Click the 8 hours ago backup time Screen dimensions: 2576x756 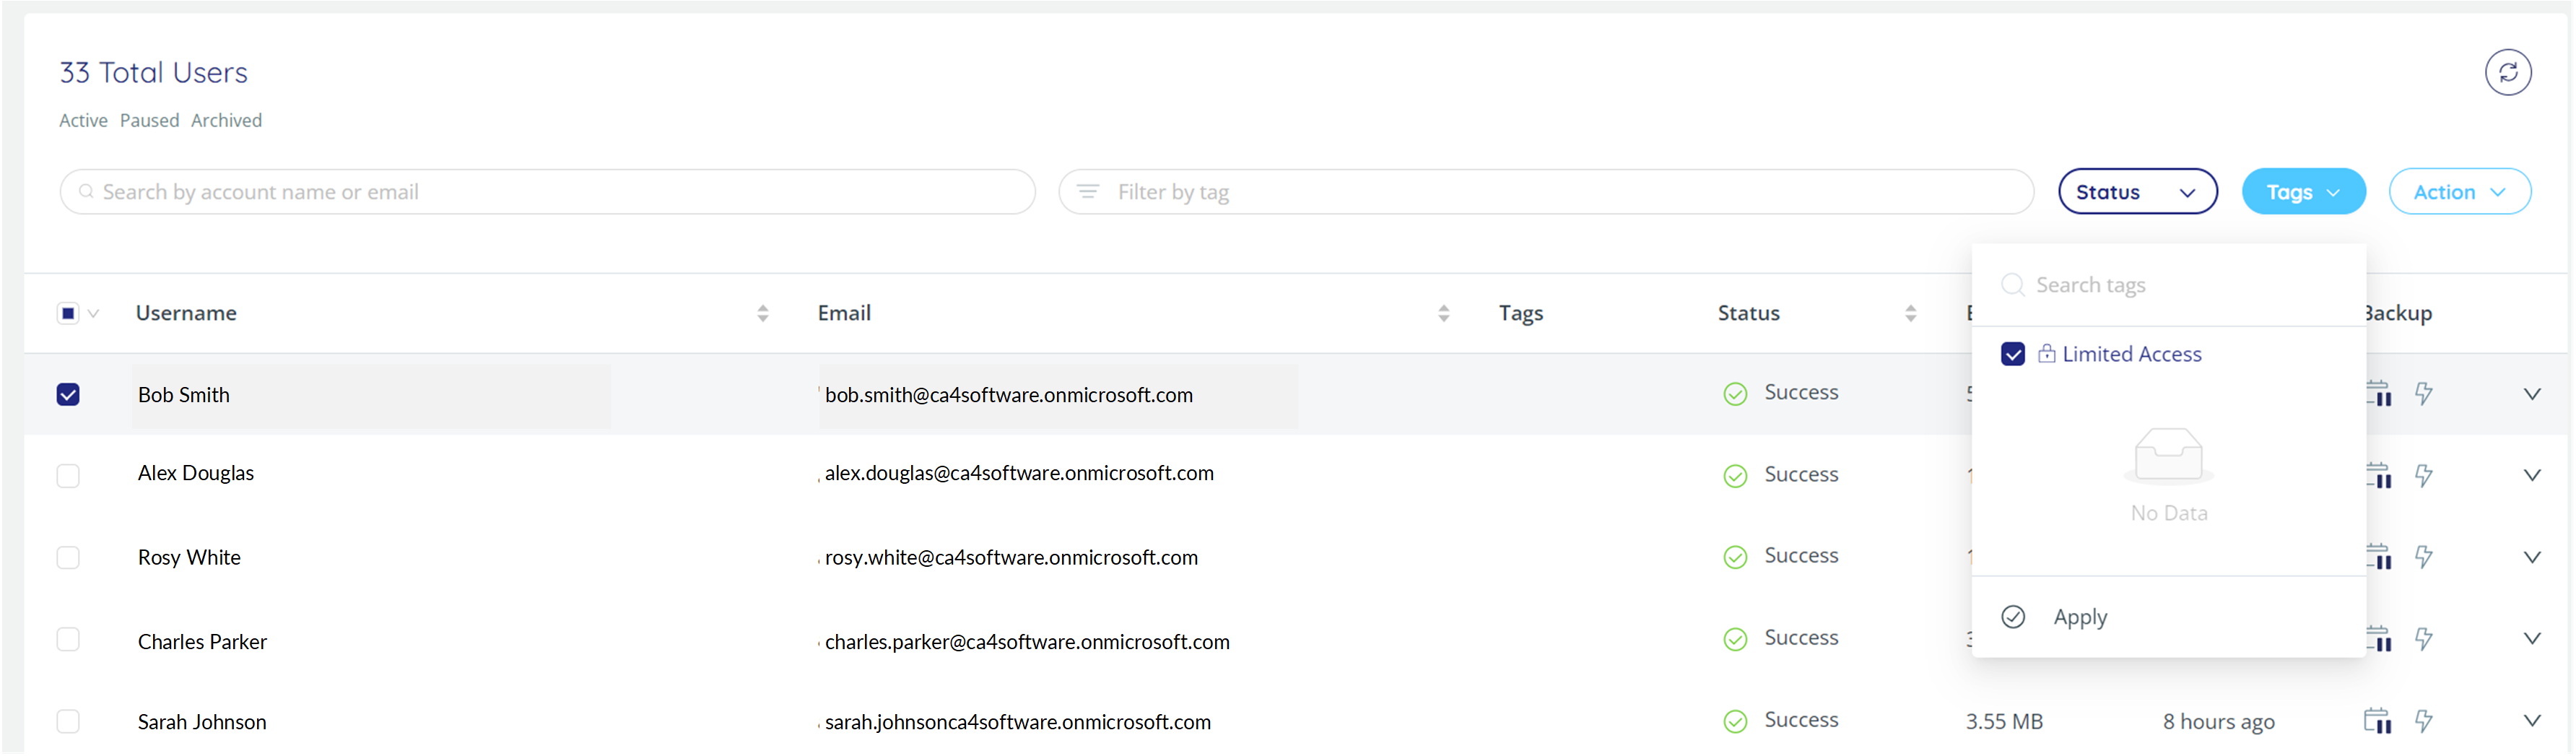(x=2218, y=721)
